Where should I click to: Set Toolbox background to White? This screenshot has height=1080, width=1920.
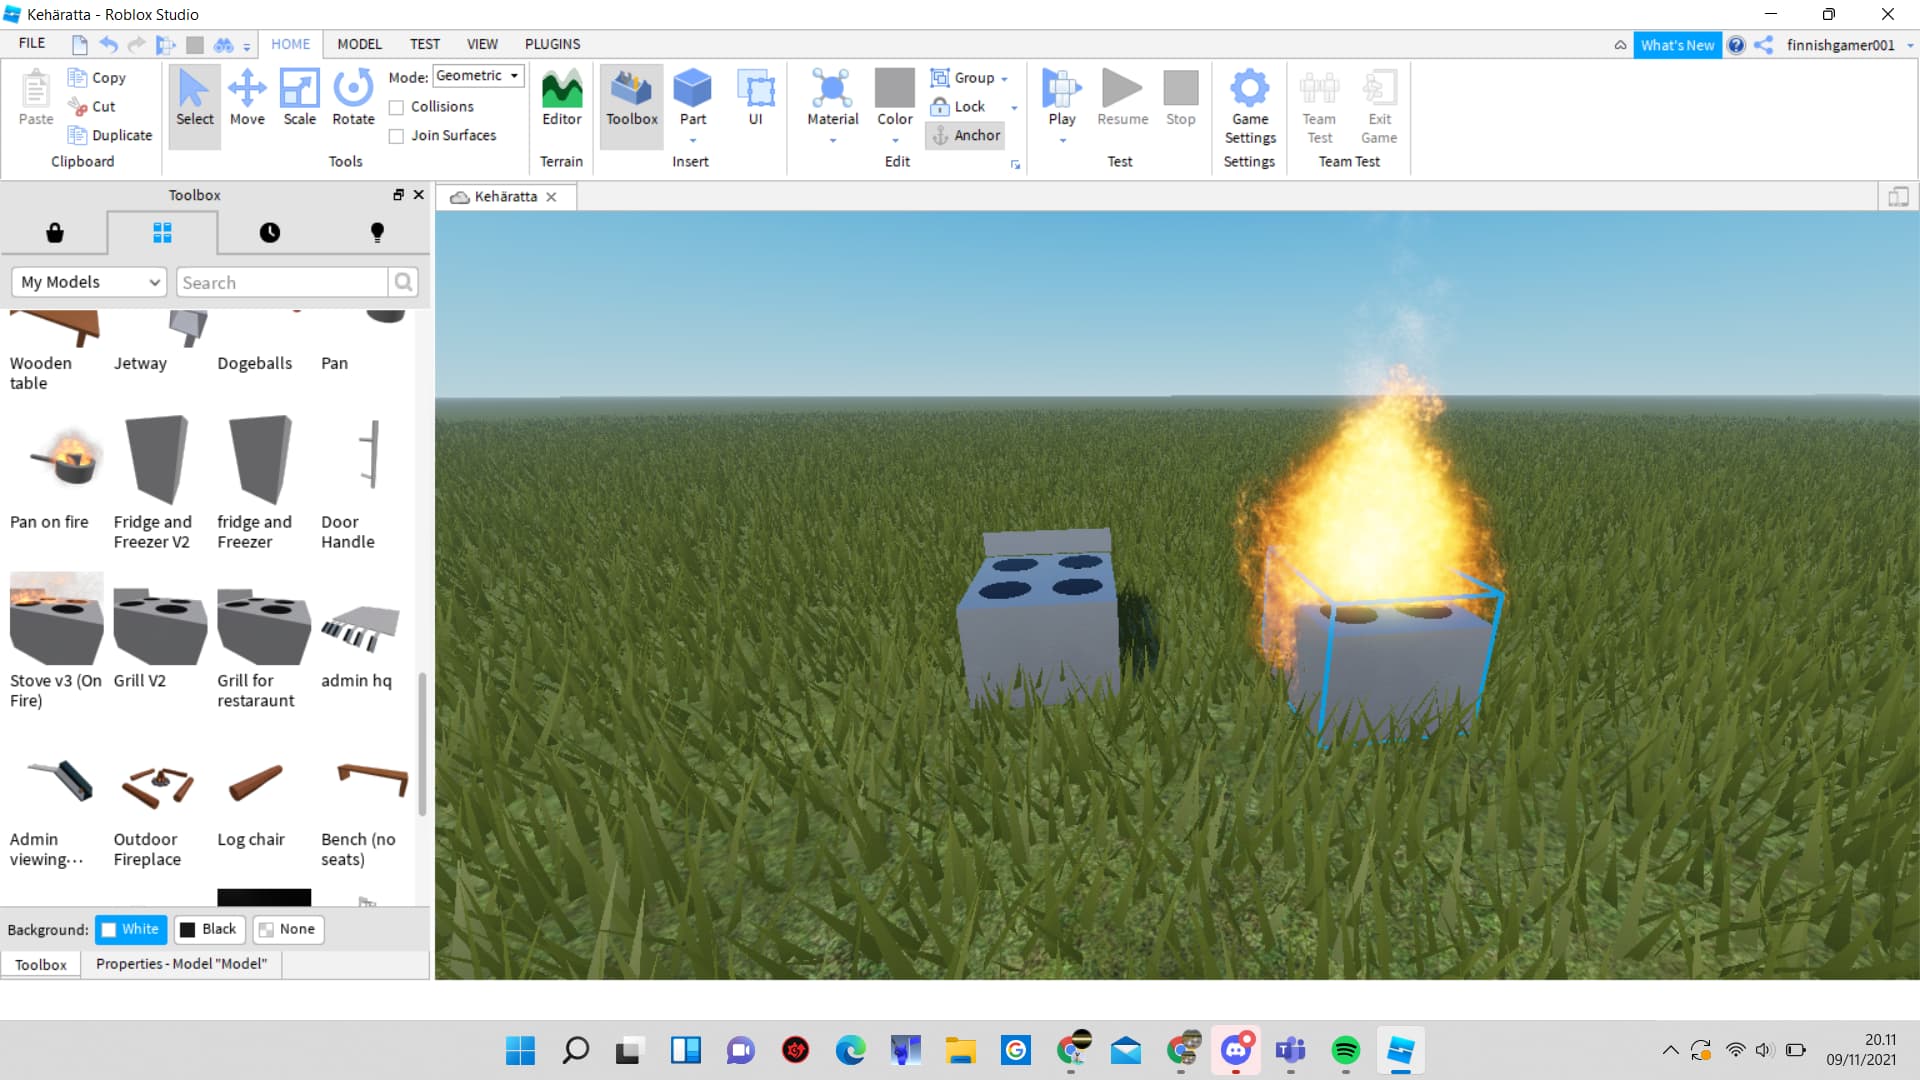(x=131, y=930)
